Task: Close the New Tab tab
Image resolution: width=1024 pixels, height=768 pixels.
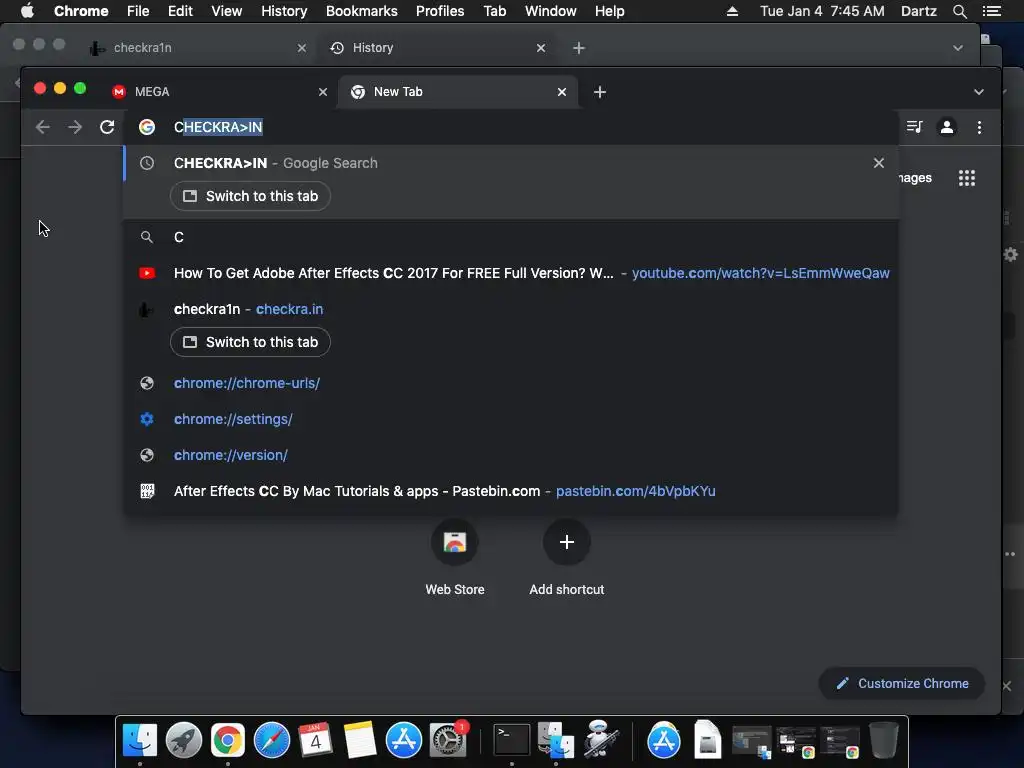Action: (x=562, y=92)
